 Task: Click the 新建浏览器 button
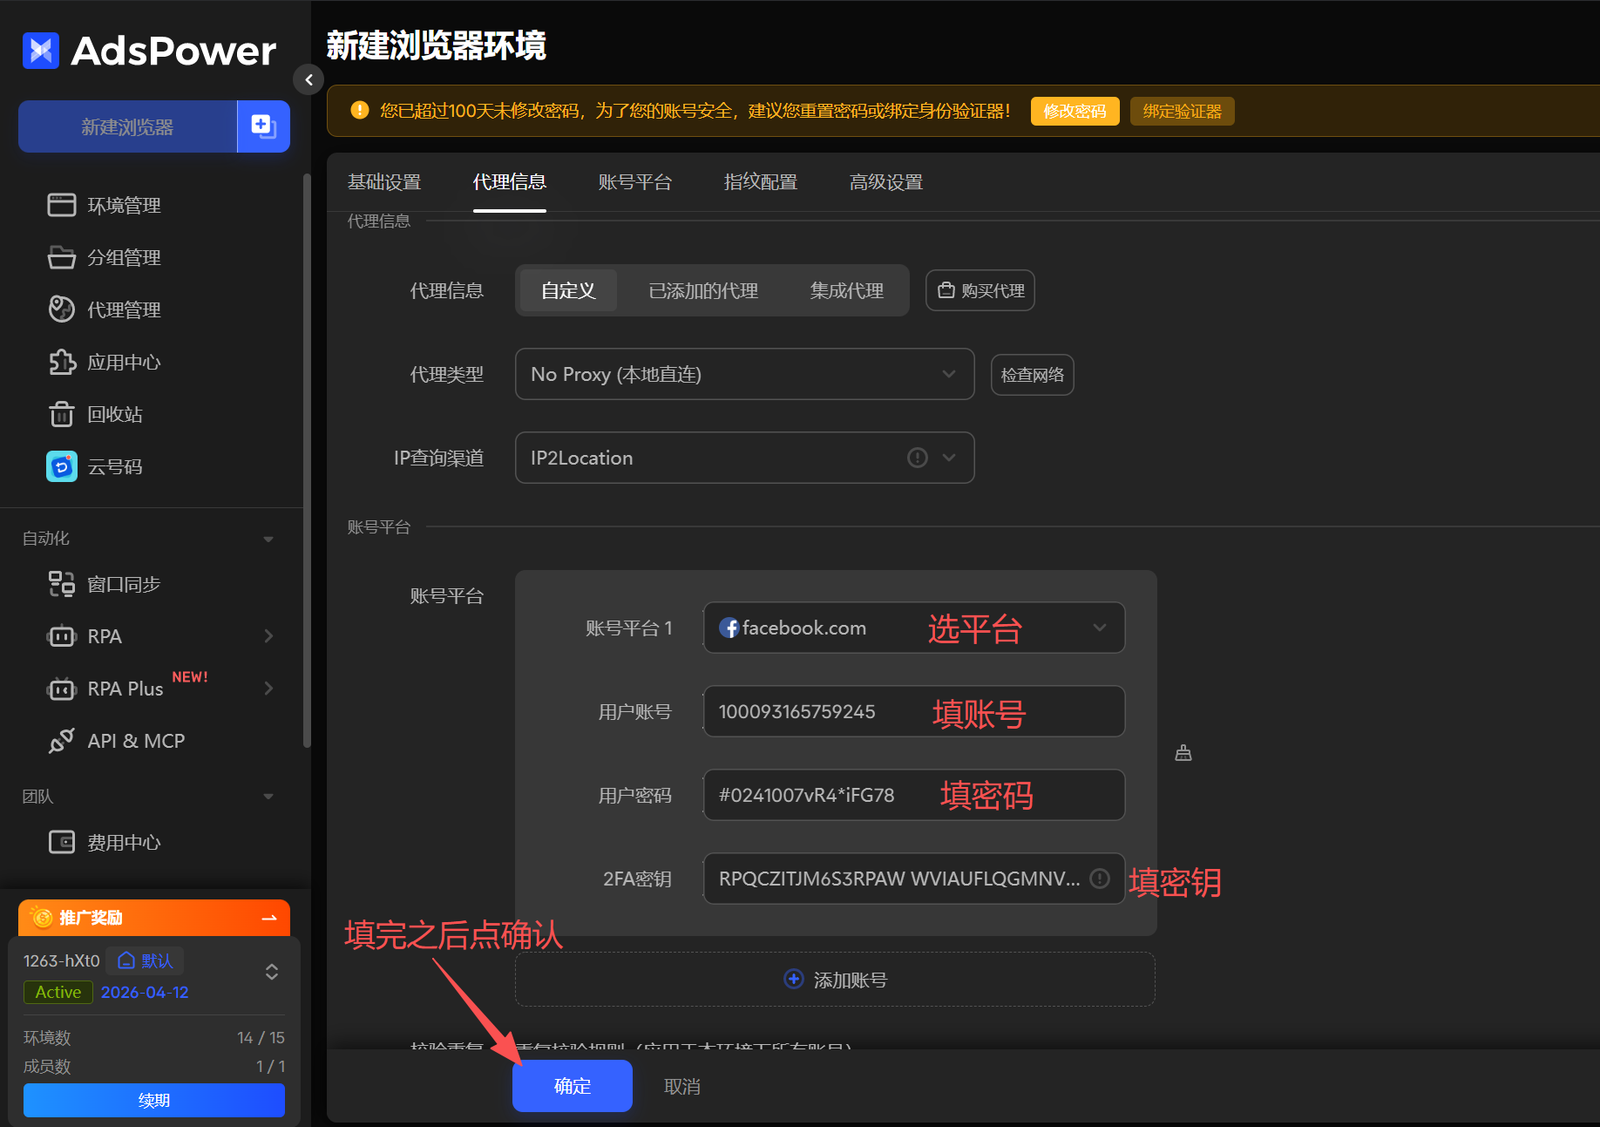pyautogui.click(x=128, y=126)
